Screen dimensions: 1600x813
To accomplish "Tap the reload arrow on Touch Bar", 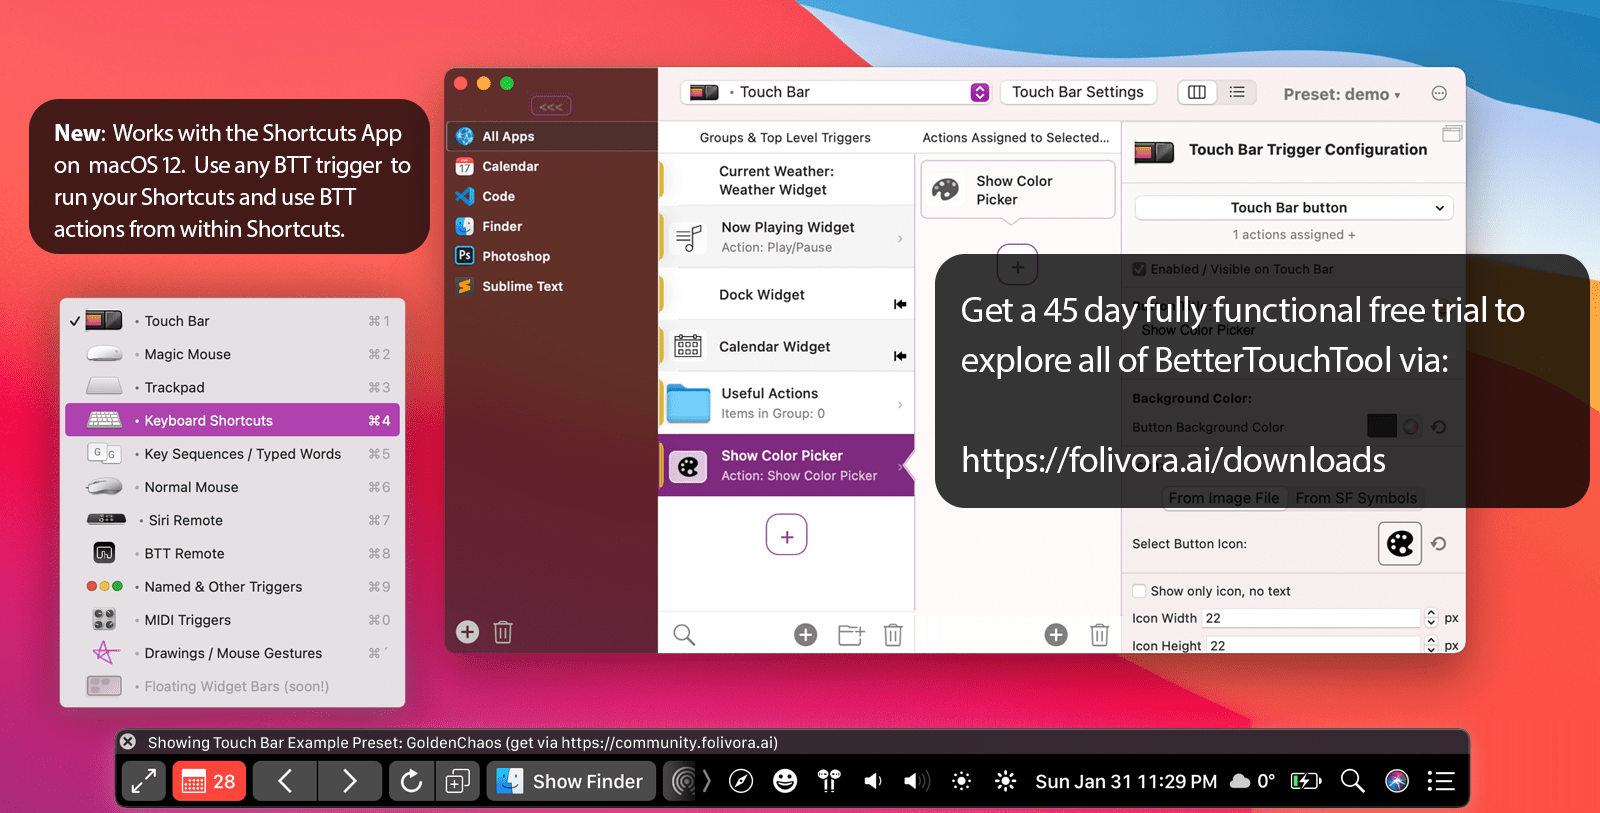I will [x=411, y=781].
